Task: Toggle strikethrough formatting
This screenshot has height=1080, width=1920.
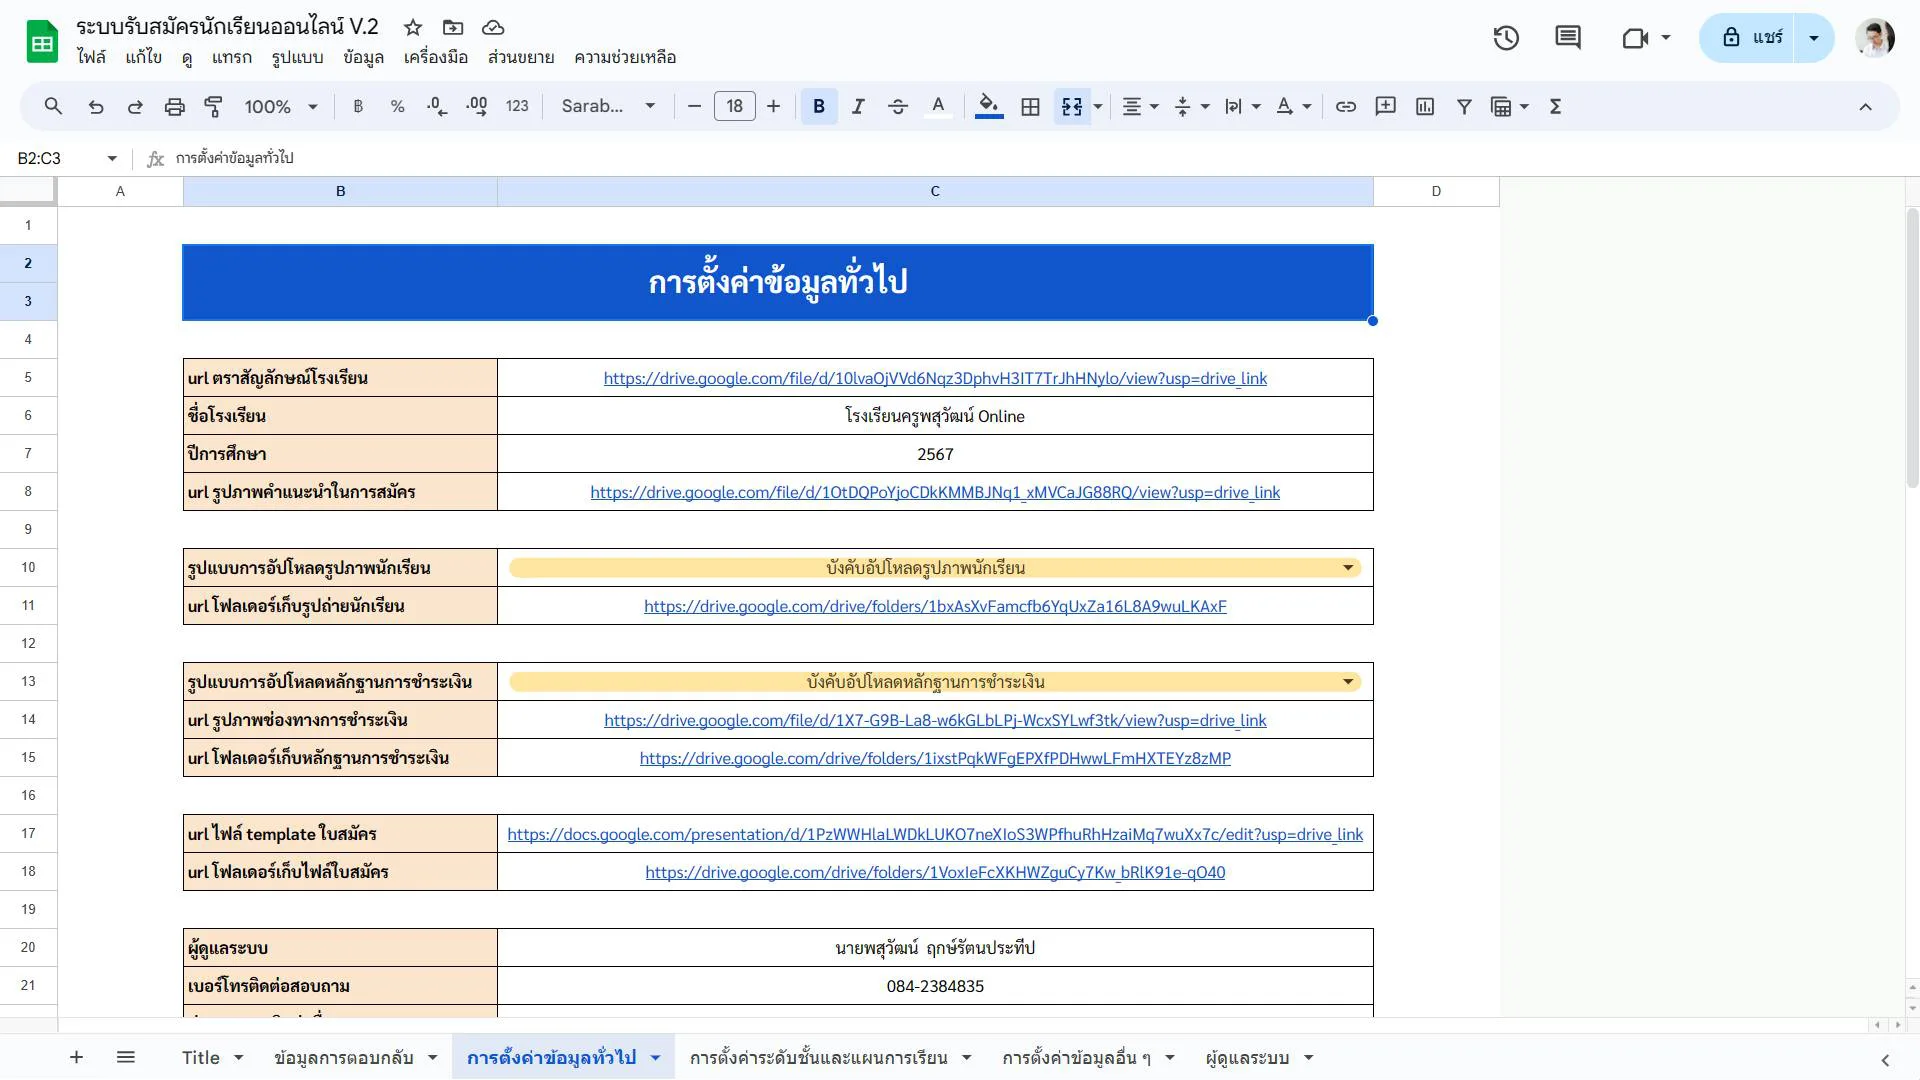Action: pos(898,106)
